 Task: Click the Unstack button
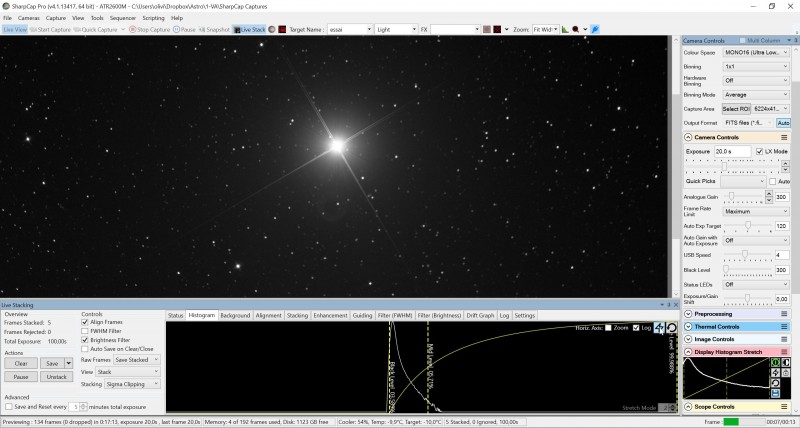pos(57,377)
